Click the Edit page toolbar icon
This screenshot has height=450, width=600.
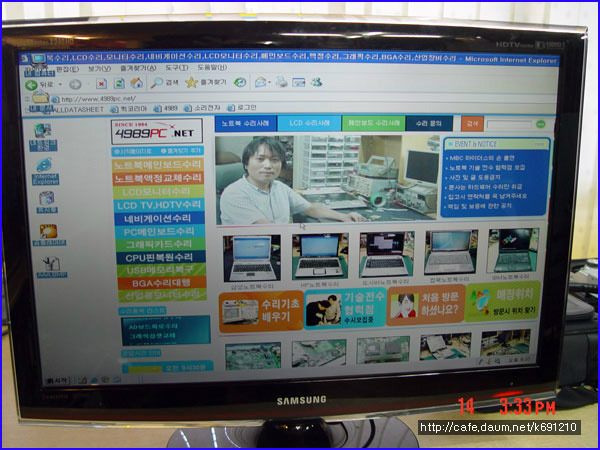298,82
